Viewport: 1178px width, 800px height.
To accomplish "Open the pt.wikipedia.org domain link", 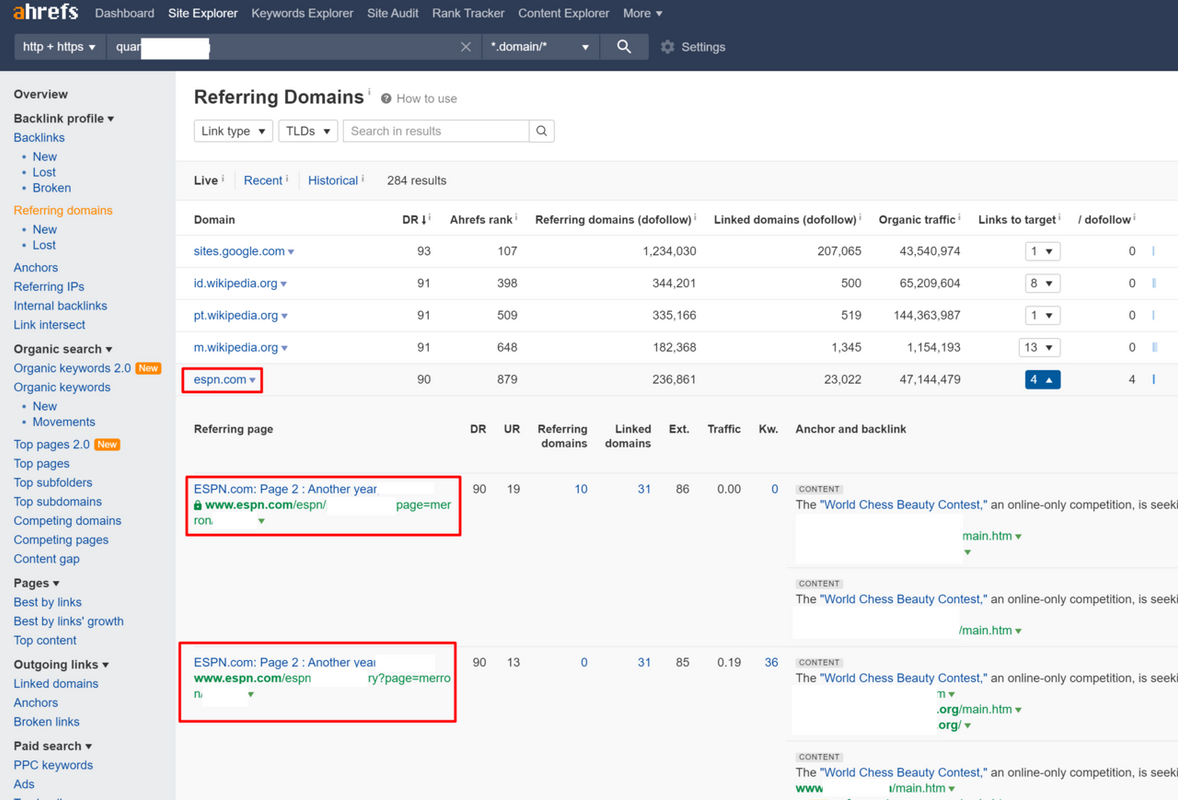I will [236, 315].
